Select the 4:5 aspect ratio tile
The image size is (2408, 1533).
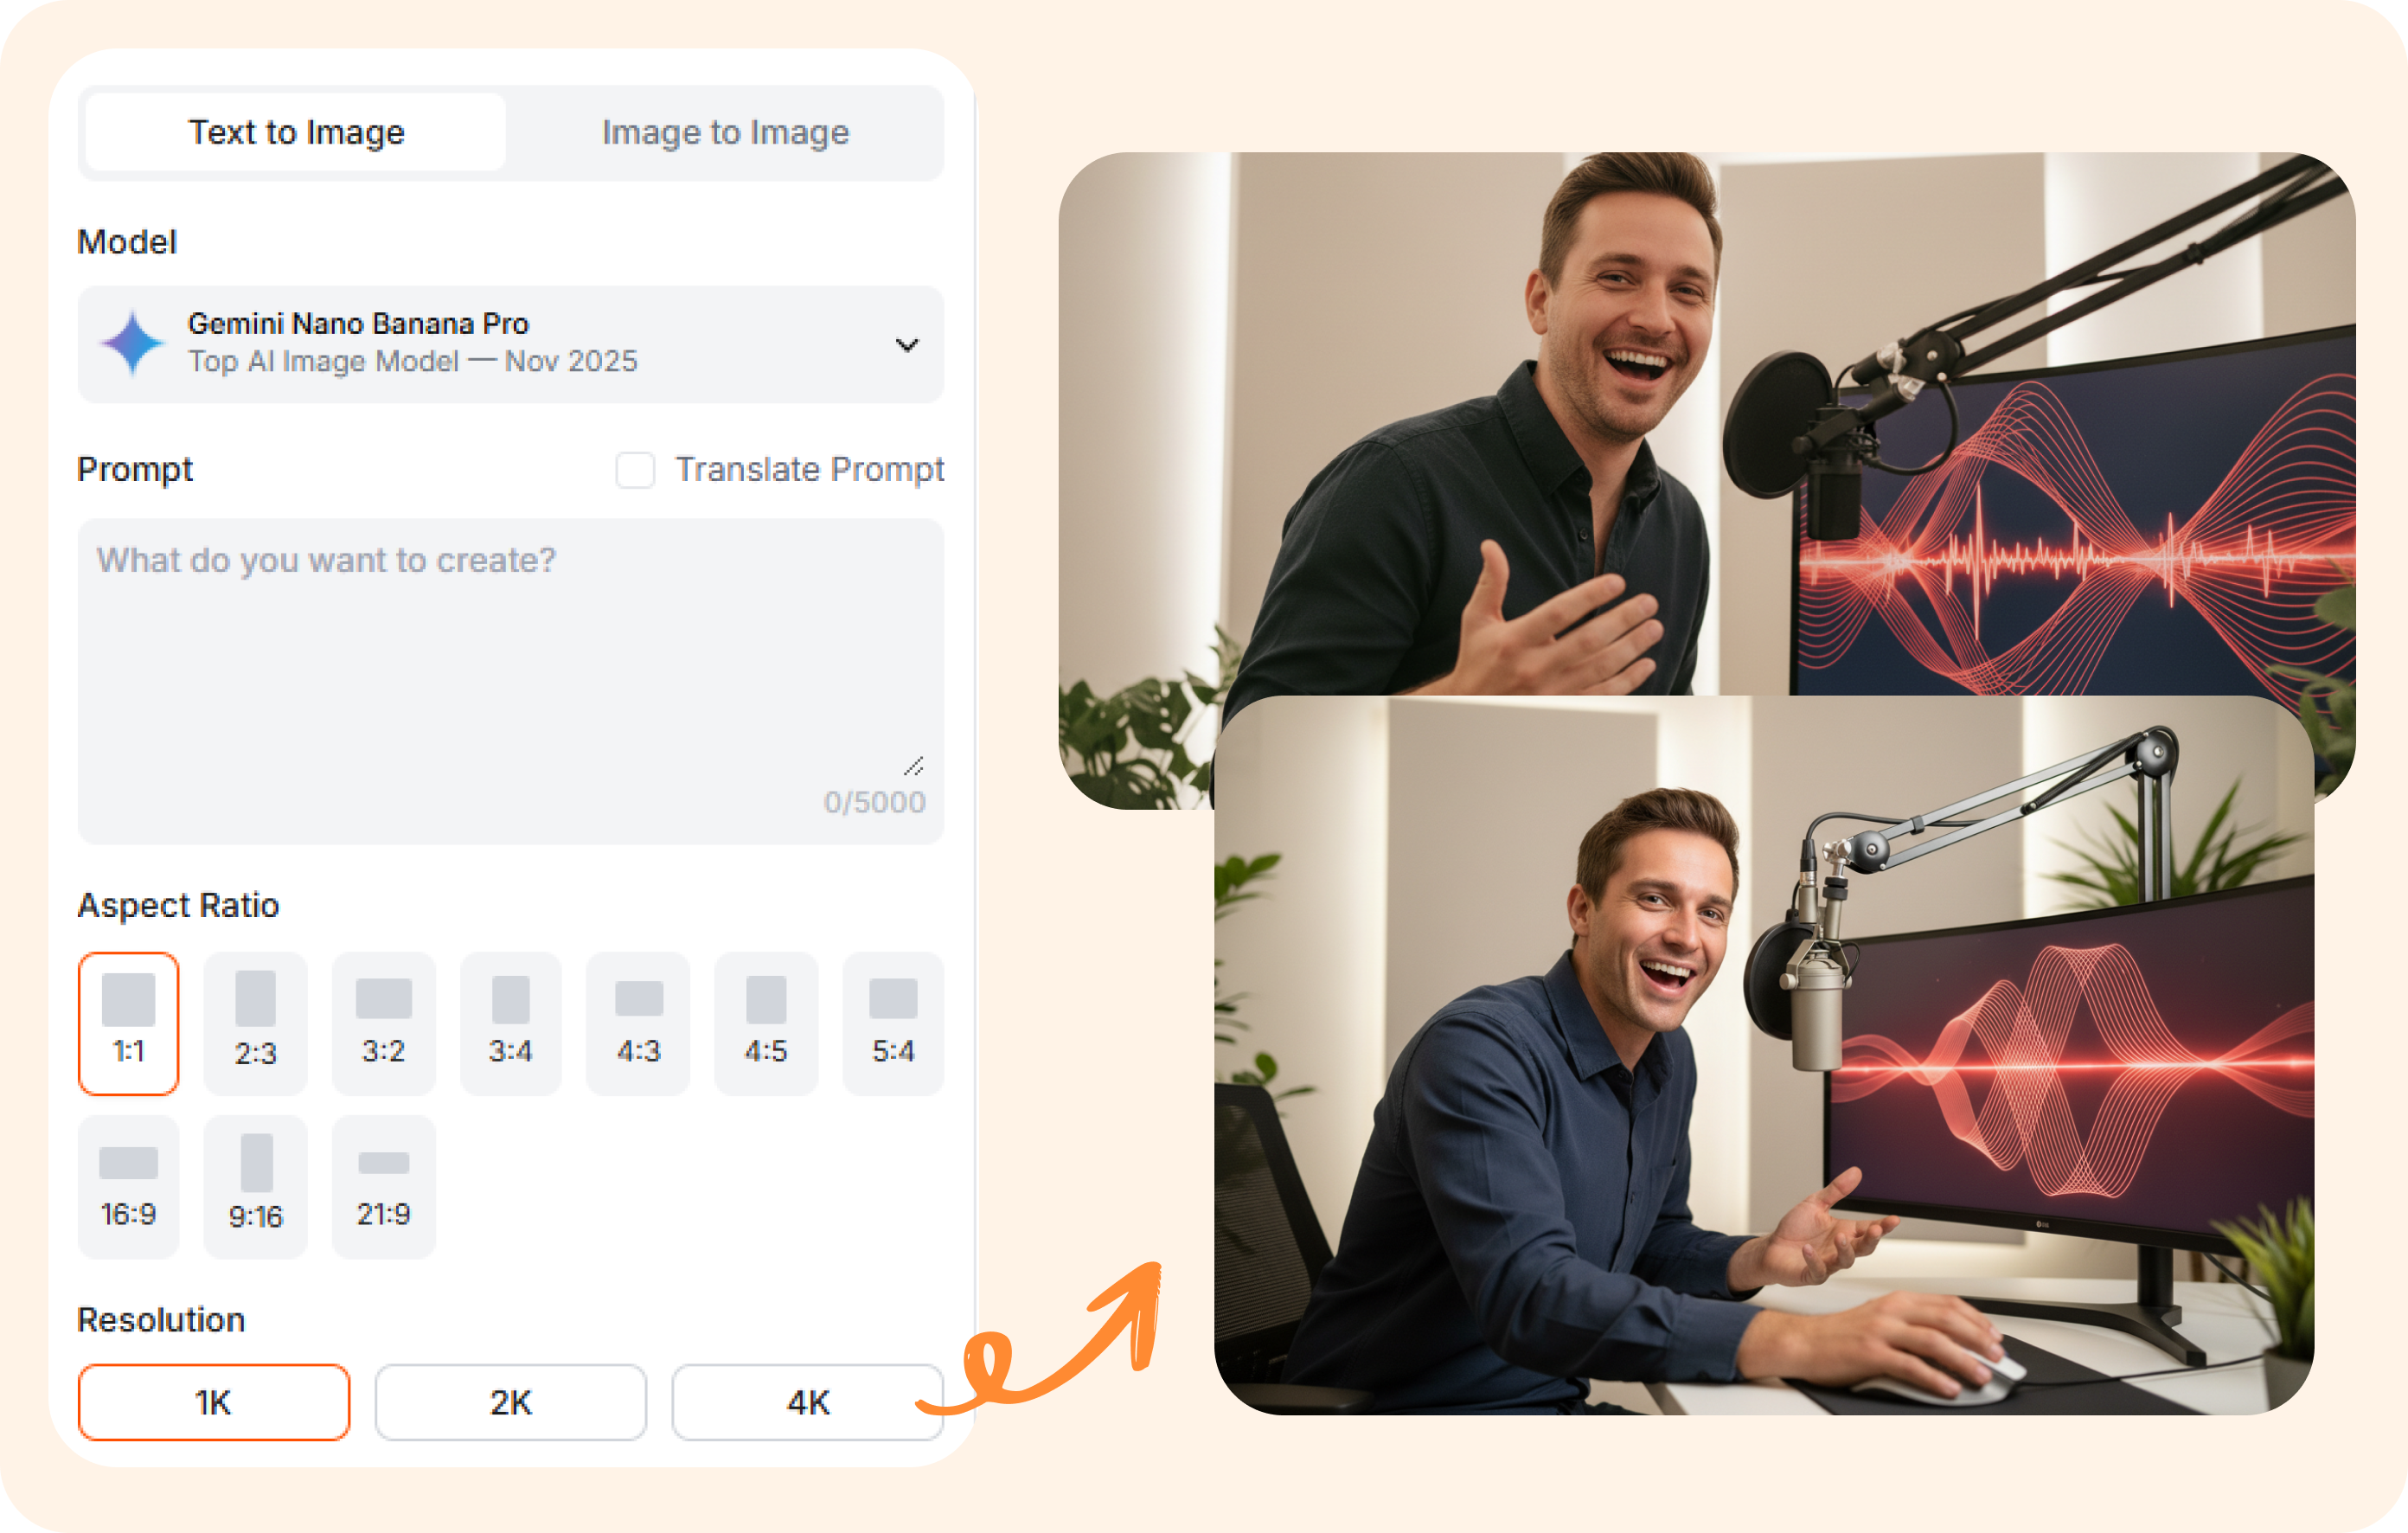(766, 1023)
